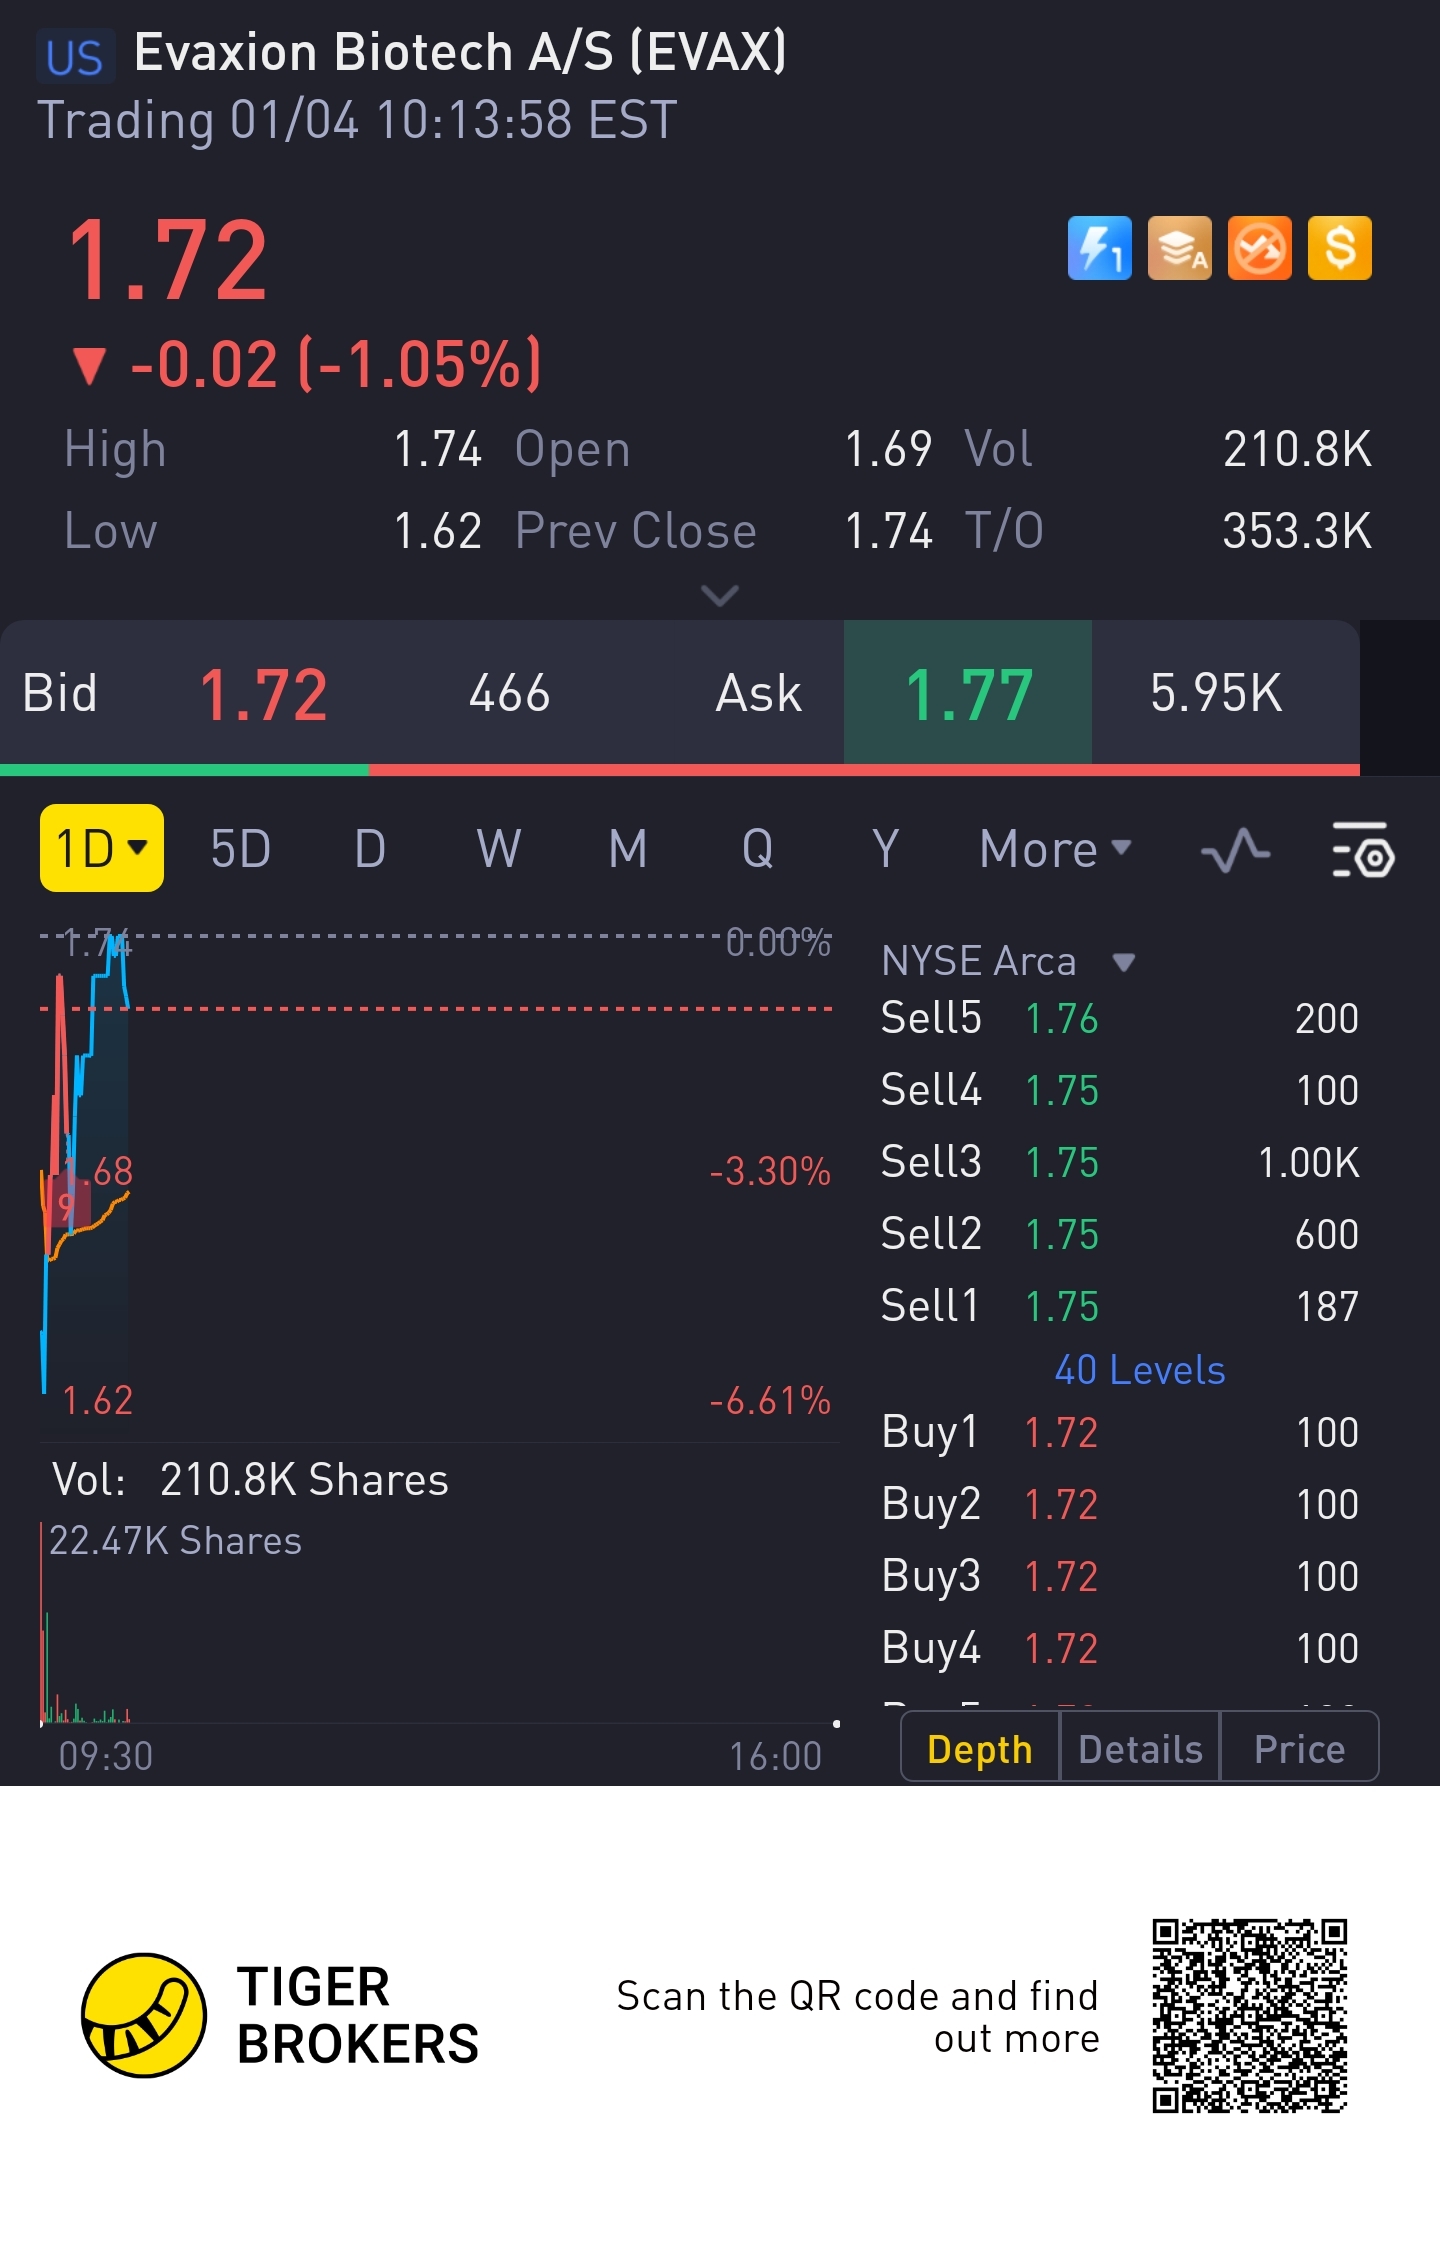The width and height of the screenshot is (1440, 2246).
Task: Switch order book to Depth view
Action: [979, 1749]
